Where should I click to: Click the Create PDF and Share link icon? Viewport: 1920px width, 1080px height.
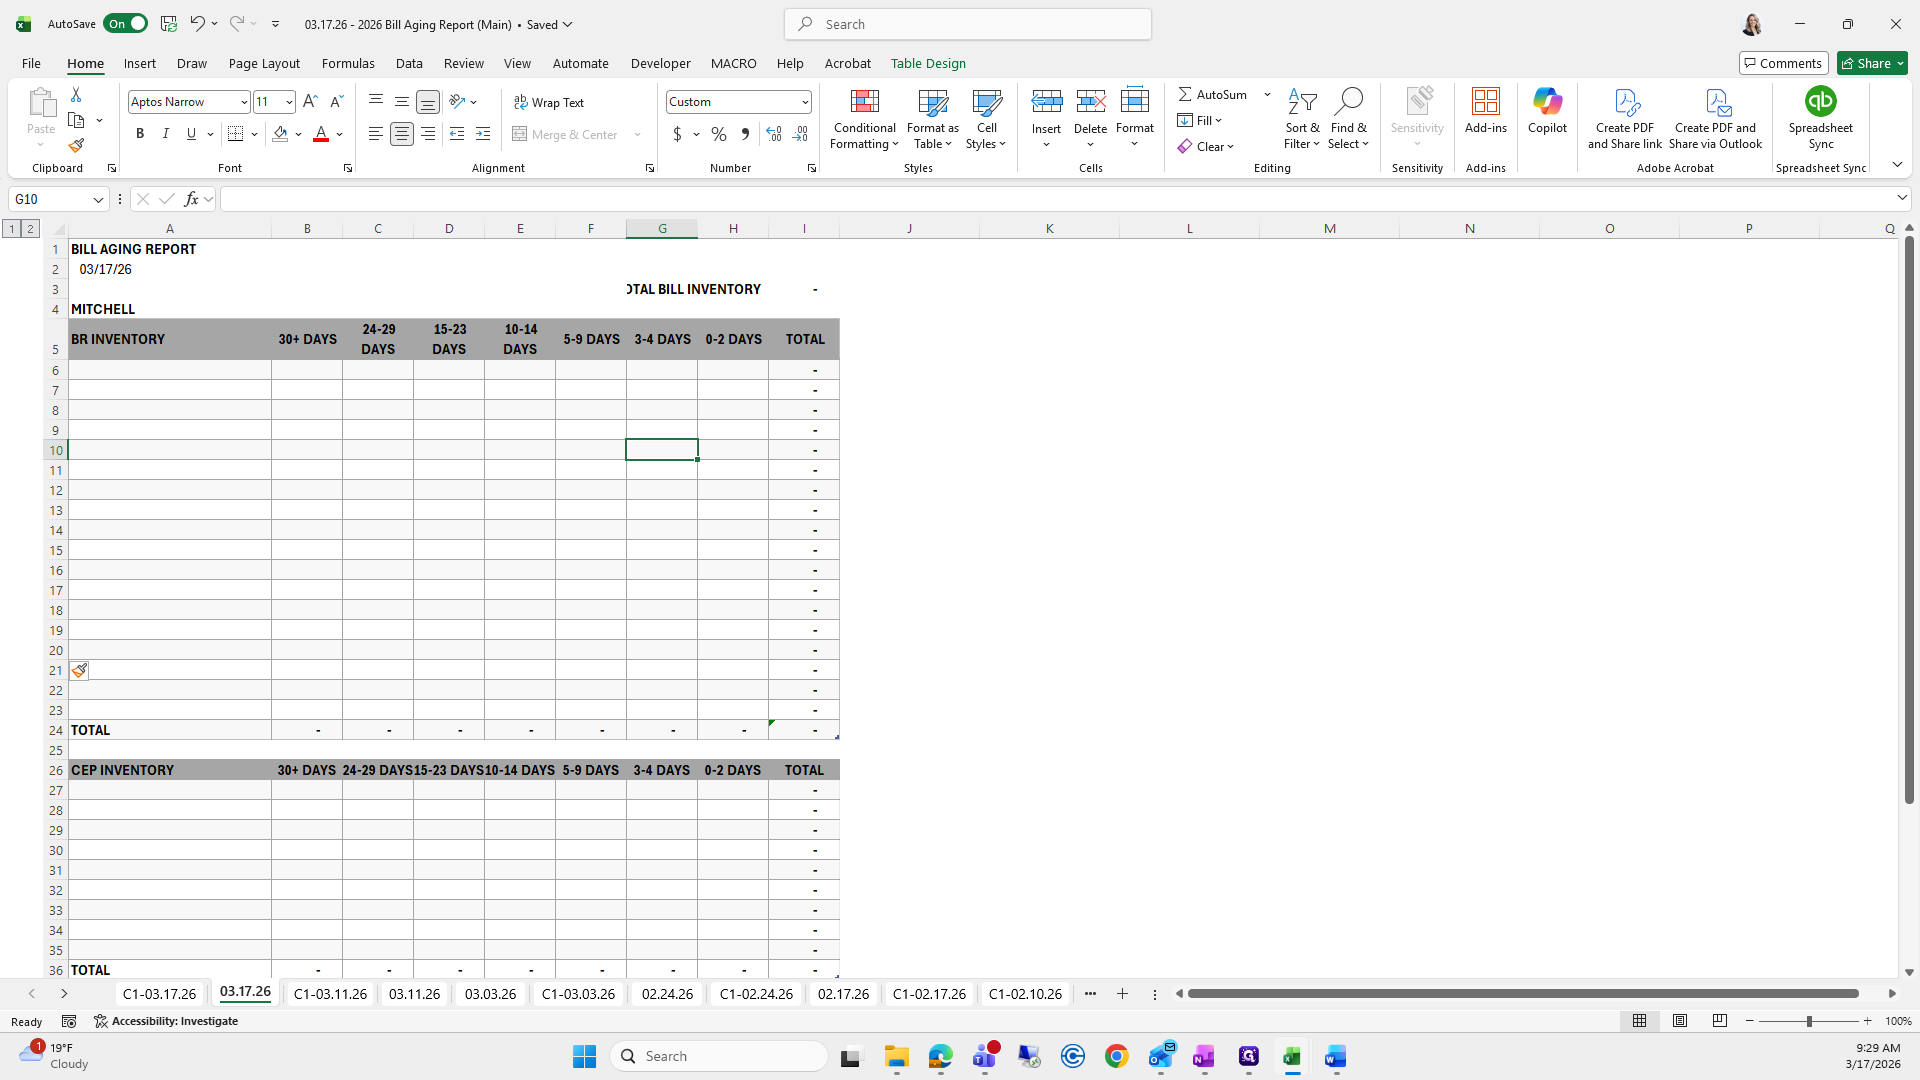(x=1625, y=102)
